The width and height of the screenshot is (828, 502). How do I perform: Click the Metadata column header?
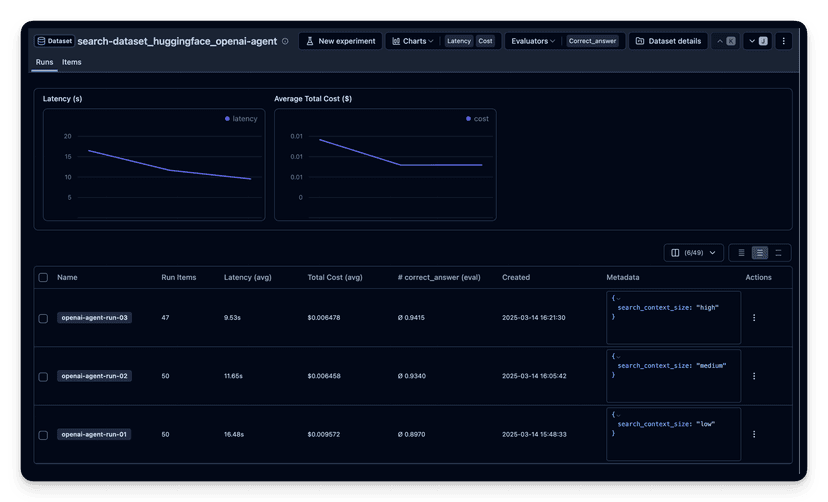(623, 278)
